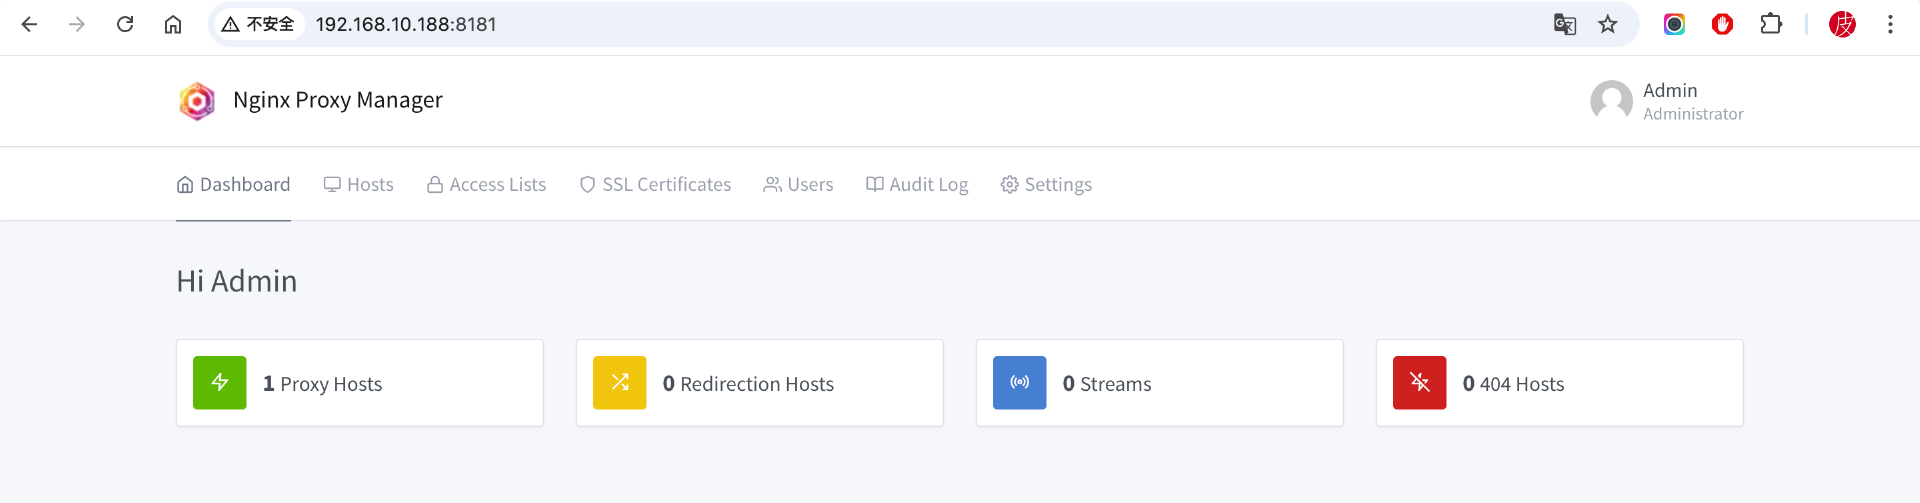1920x503 pixels.
Task: Click the Google Translate icon in address bar
Action: point(1565,25)
